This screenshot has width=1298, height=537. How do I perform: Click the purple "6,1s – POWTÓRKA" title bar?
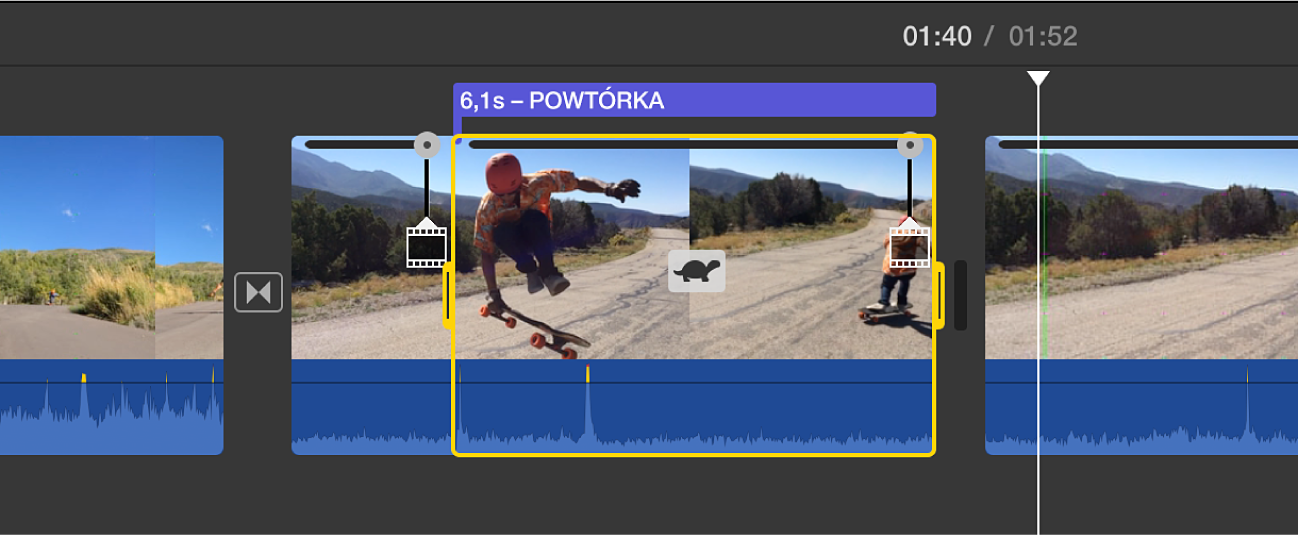[x=695, y=100]
